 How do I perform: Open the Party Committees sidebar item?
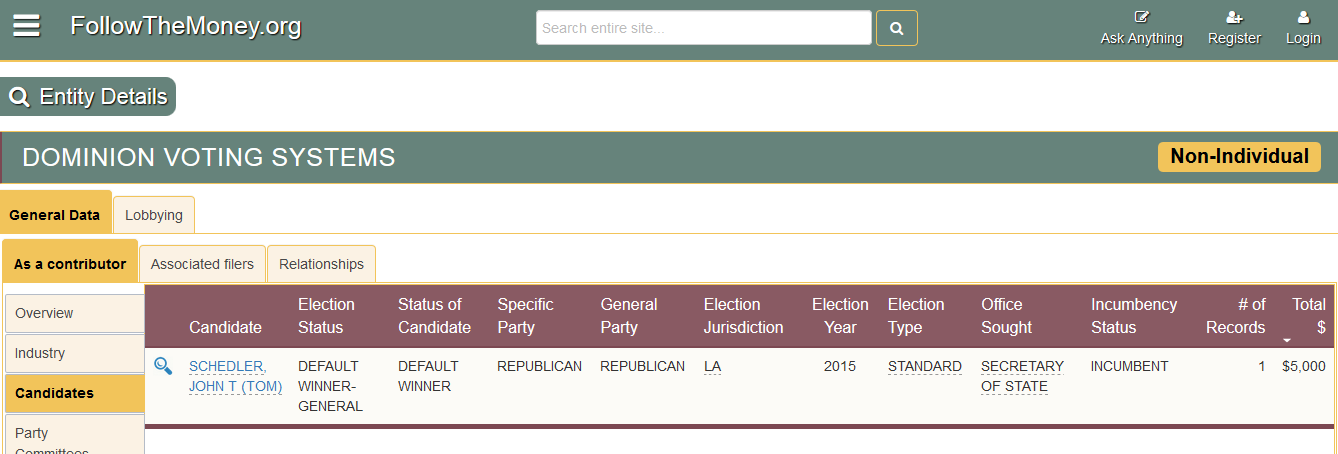pos(75,436)
